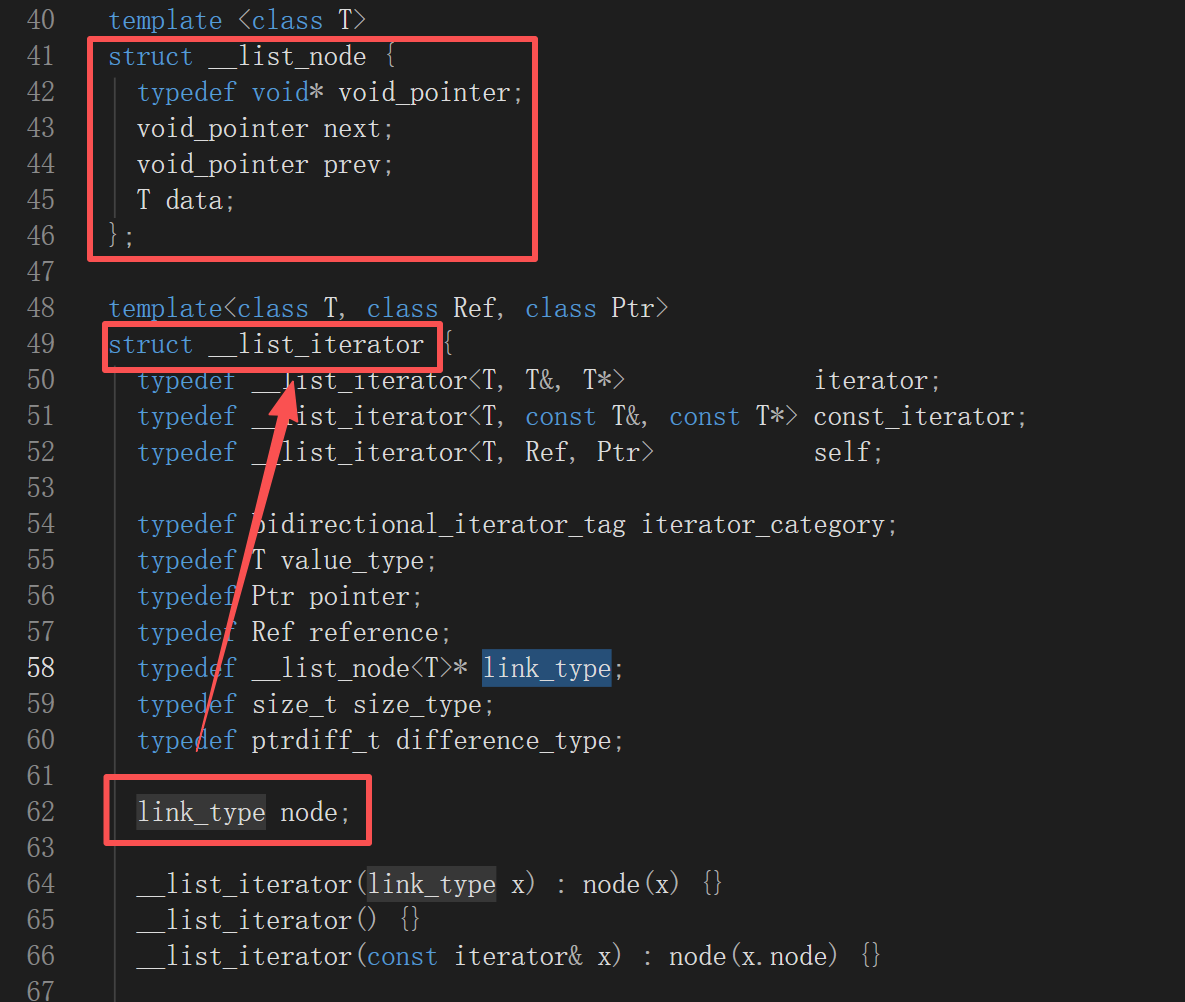Click the default constructor on line 65

277,920
